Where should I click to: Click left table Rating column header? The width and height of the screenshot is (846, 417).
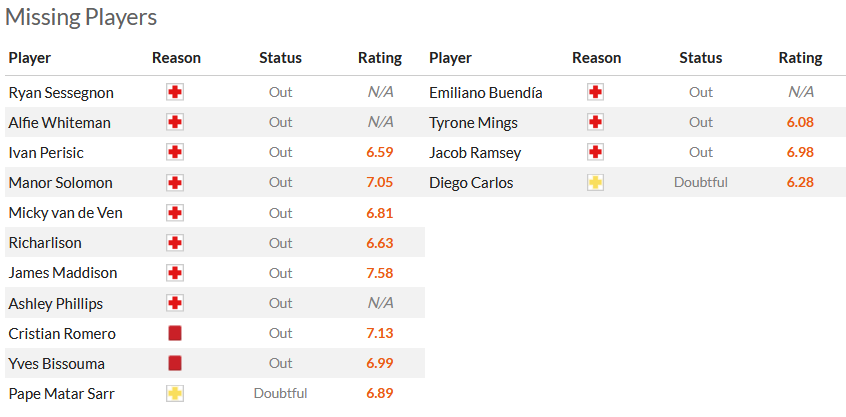click(x=380, y=58)
